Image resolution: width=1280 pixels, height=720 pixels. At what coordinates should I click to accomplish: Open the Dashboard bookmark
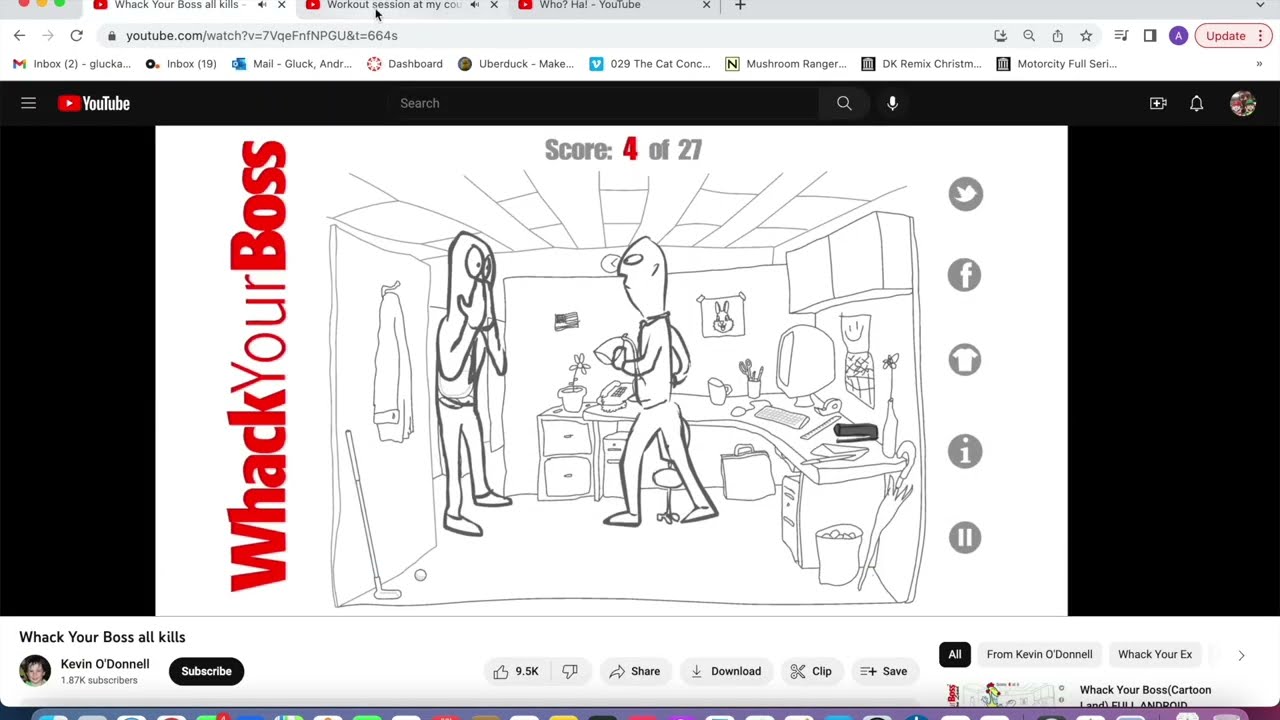tap(405, 64)
